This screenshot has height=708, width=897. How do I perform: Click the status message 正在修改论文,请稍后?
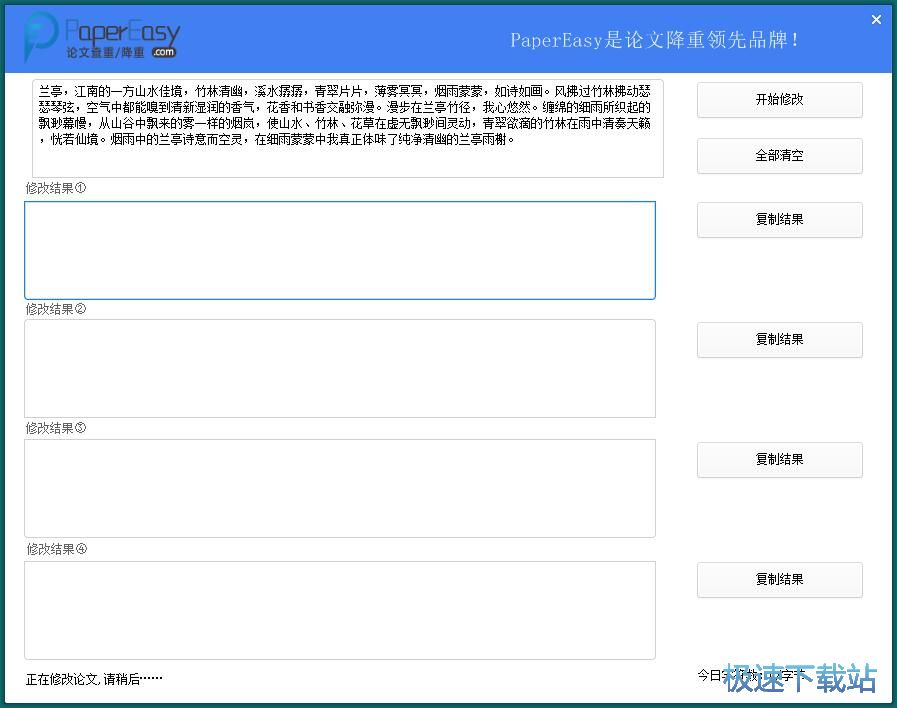point(94,679)
